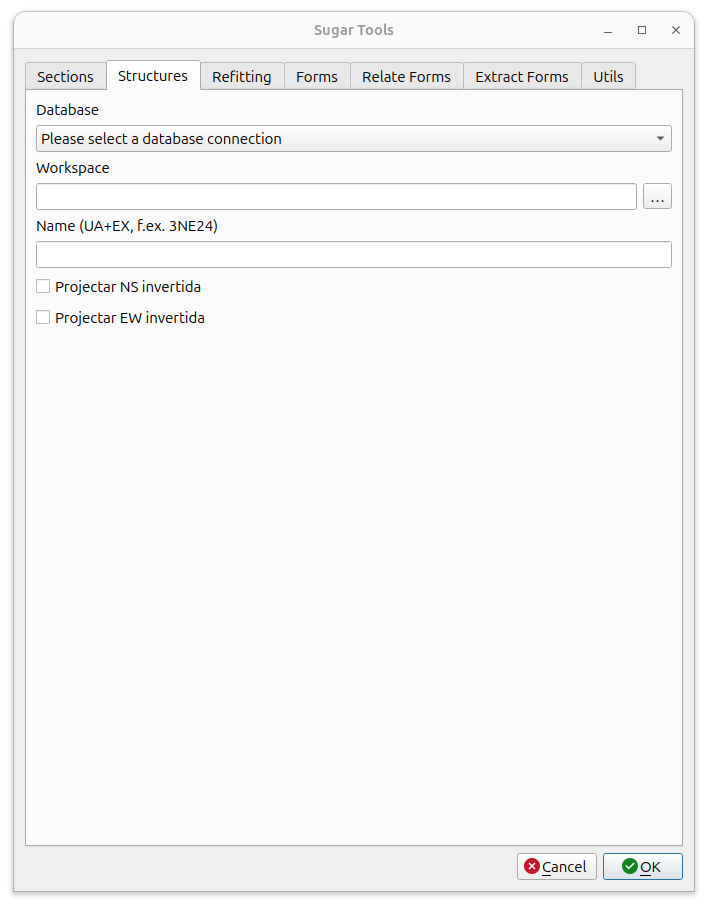This screenshot has height=908, width=708.
Task: Confirm with the OK button
Action: pyautogui.click(x=643, y=866)
